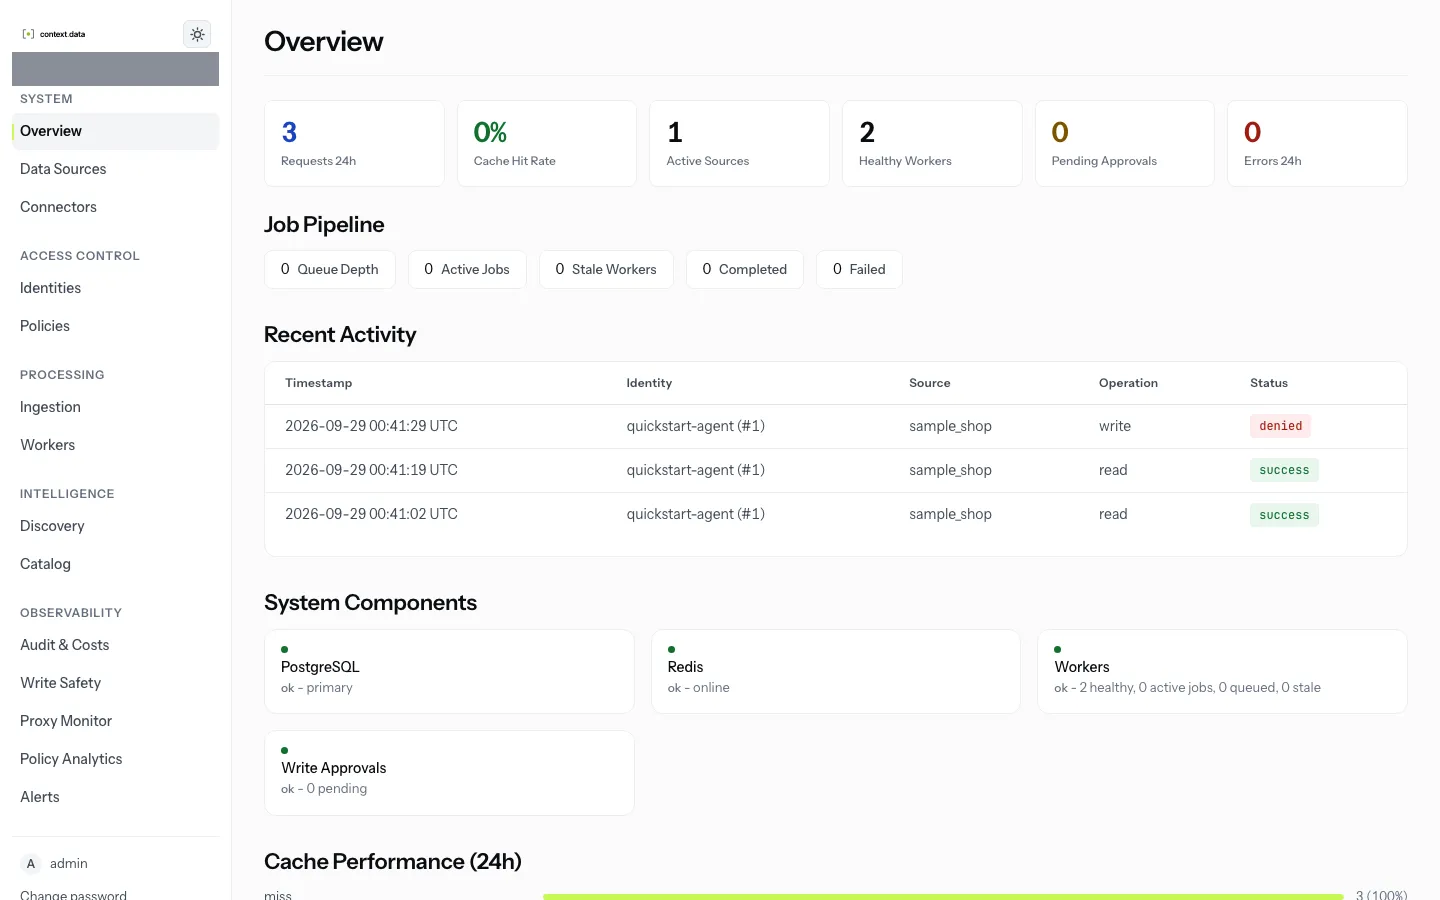The width and height of the screenshot is (1440, 900).
Task: Click the Change password link
Action: pyautogui.click(x=73, y=894)
